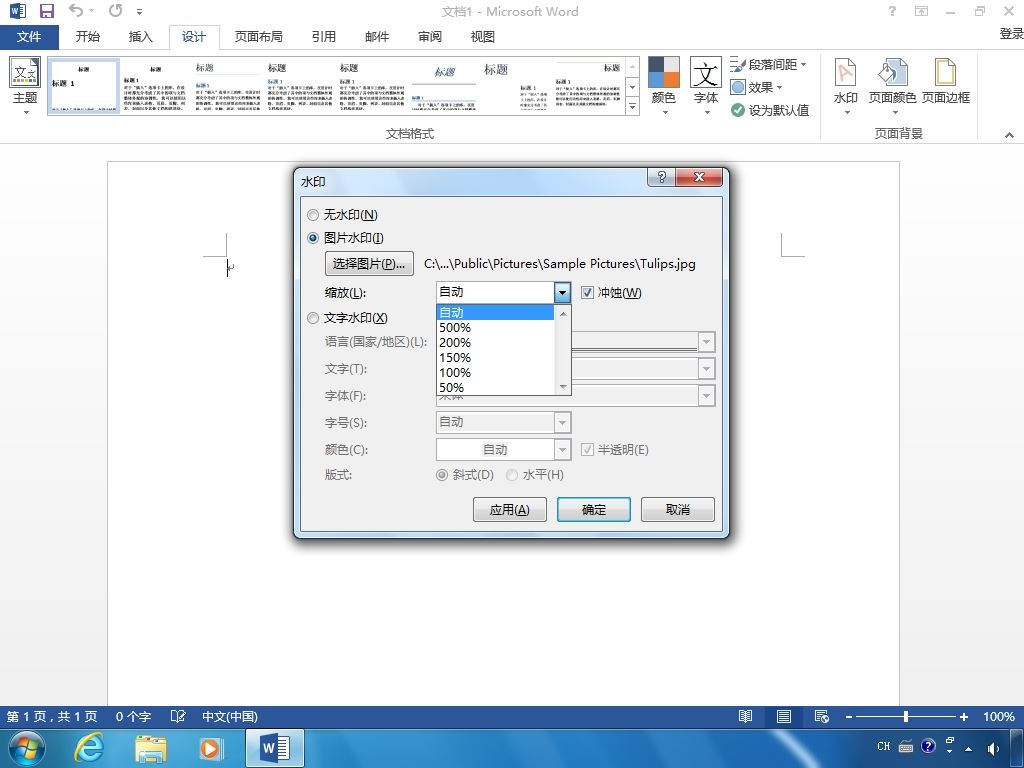Viewport: 1024px width, 768px height.
Task: Open the 缩放 scale dropdown arrow
Action: pos(562,293)
